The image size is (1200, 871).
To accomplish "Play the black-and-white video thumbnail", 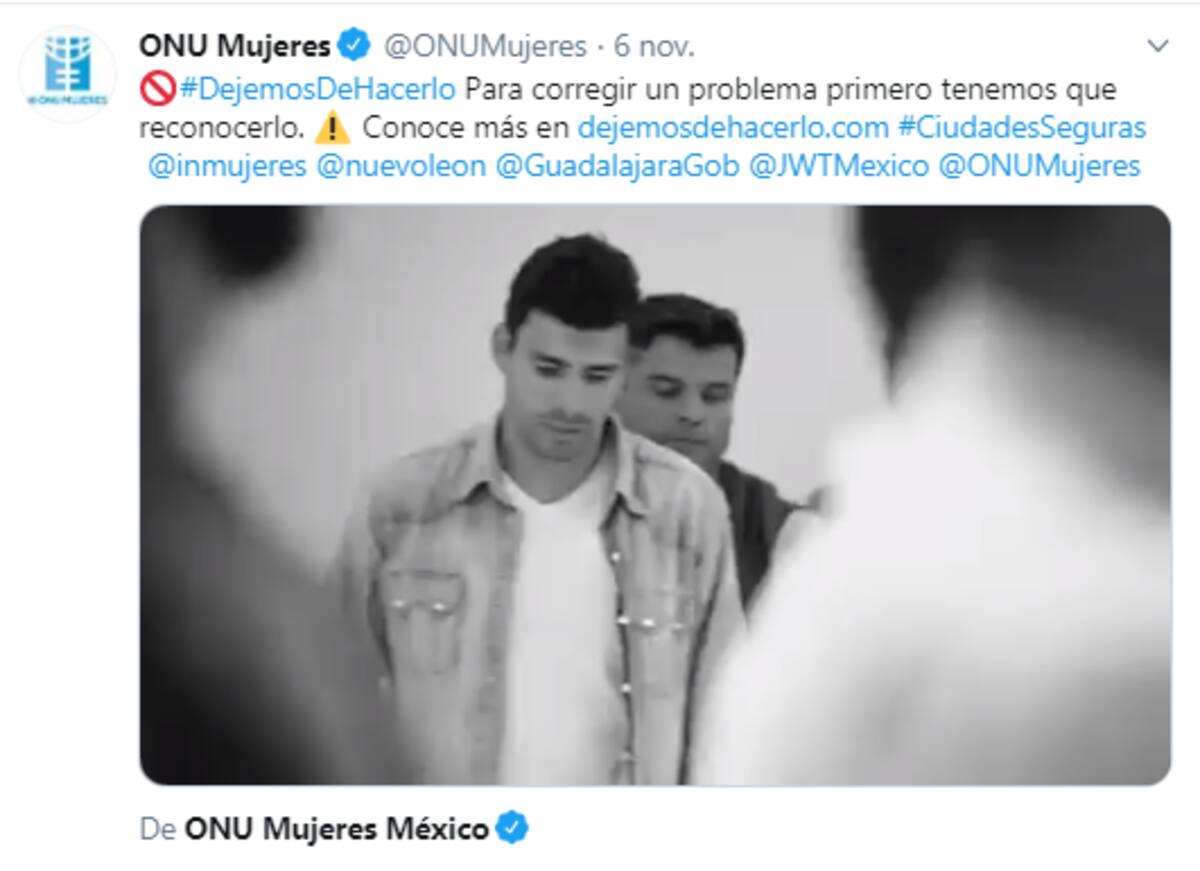I will (x=655, y=495).
